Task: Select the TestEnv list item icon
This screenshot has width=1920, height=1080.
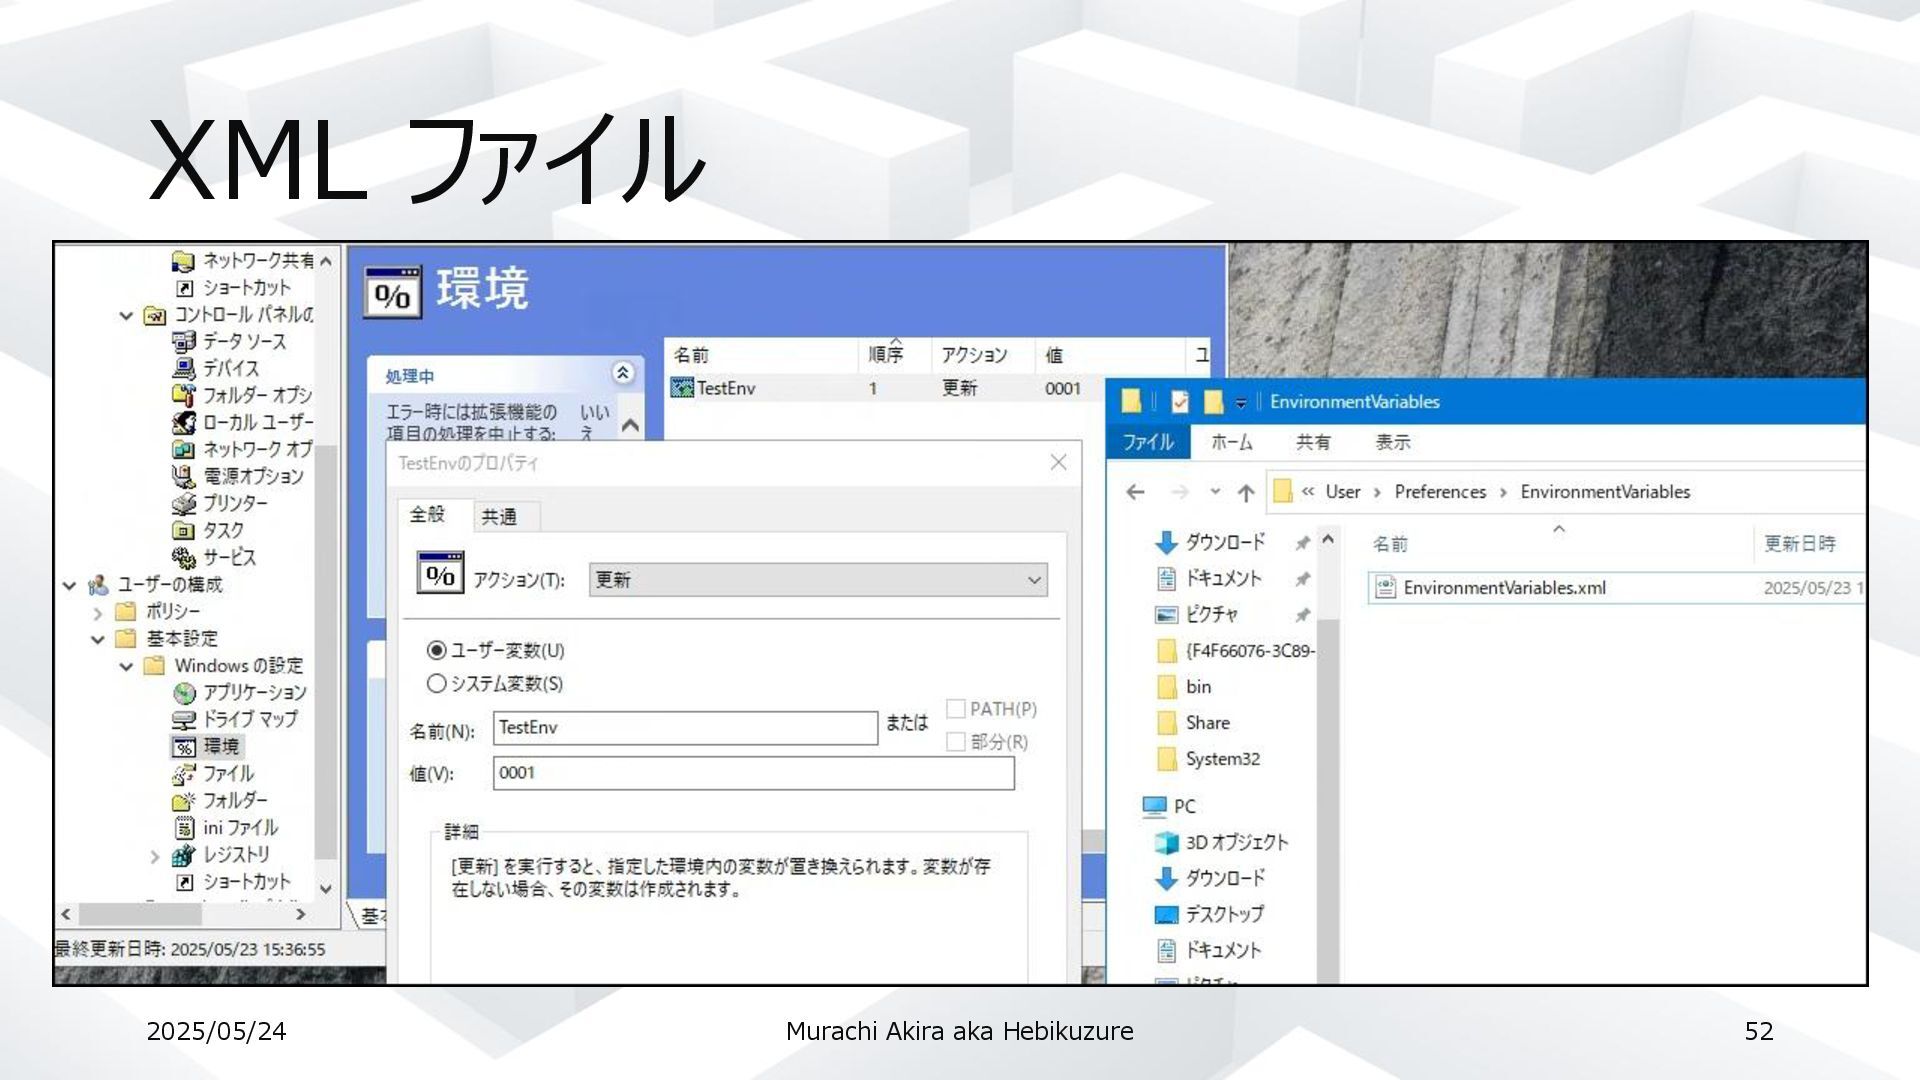Action: pyautogui.click(x=682, y=388)
